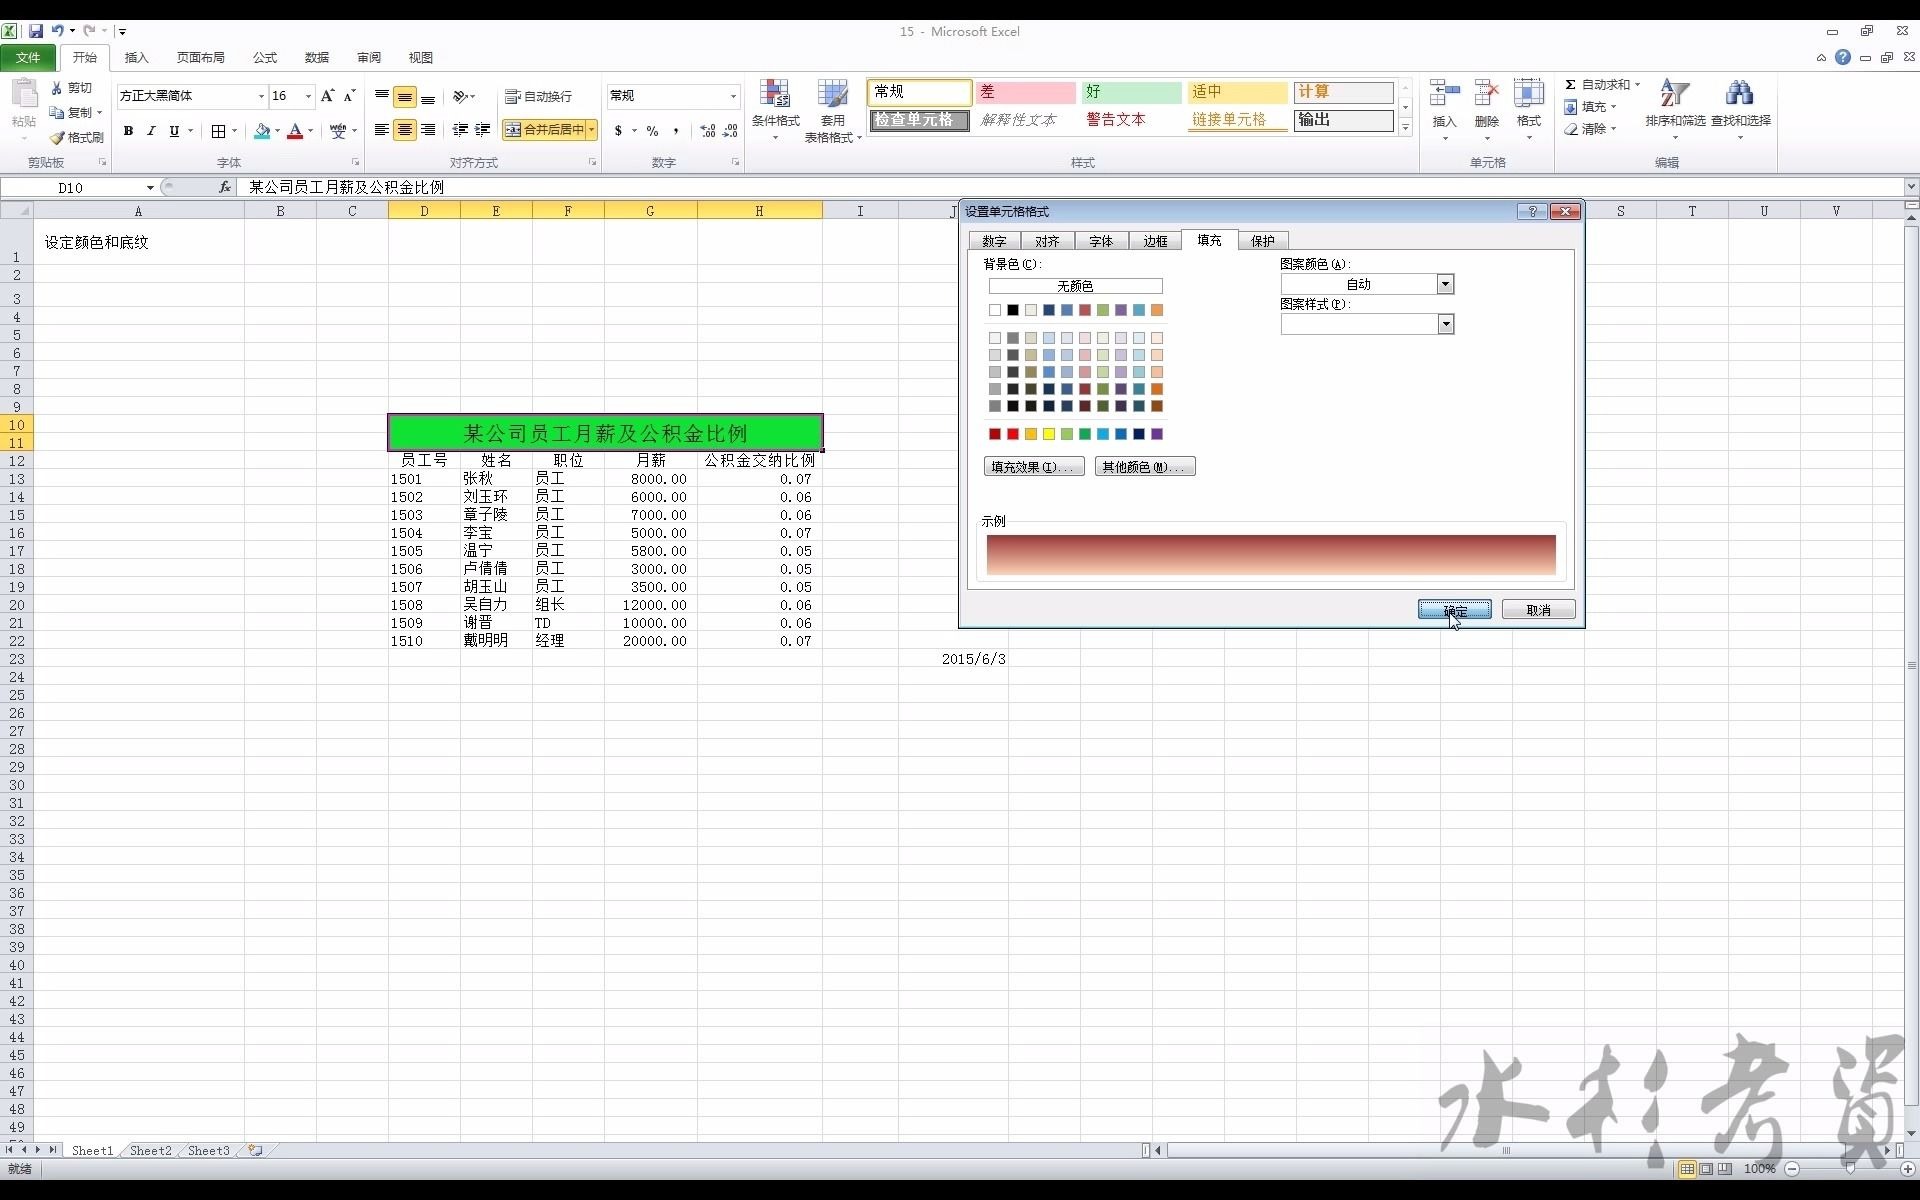
Task: Switch to the 保护 tab in the dialog
Action: [1263, 241]
